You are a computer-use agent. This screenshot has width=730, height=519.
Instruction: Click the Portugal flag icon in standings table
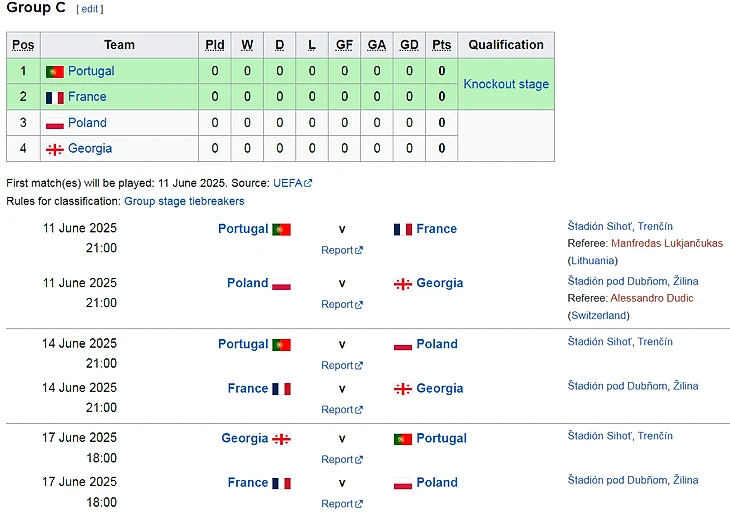[54, 72]
